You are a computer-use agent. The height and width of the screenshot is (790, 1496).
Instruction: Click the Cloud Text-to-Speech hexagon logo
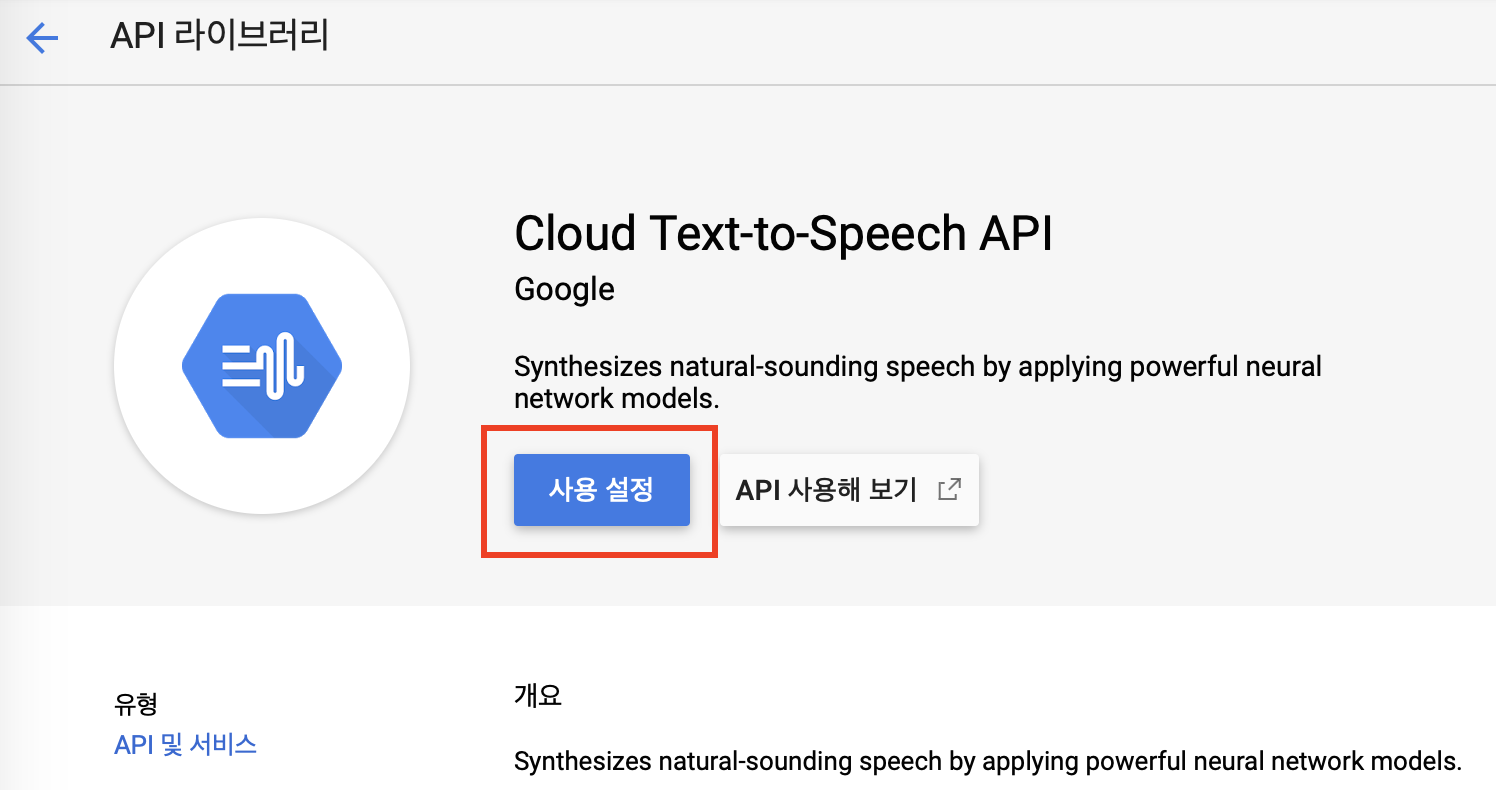262,365
